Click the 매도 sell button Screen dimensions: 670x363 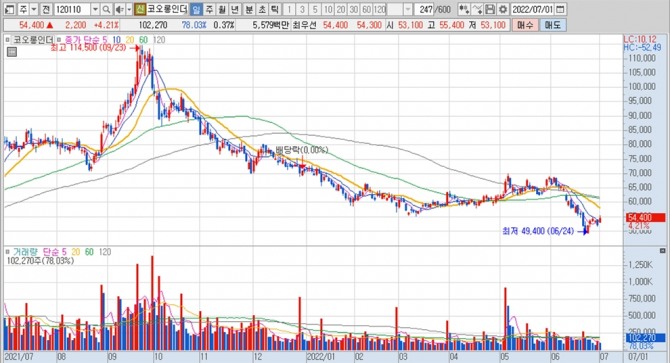pos(552,25)
